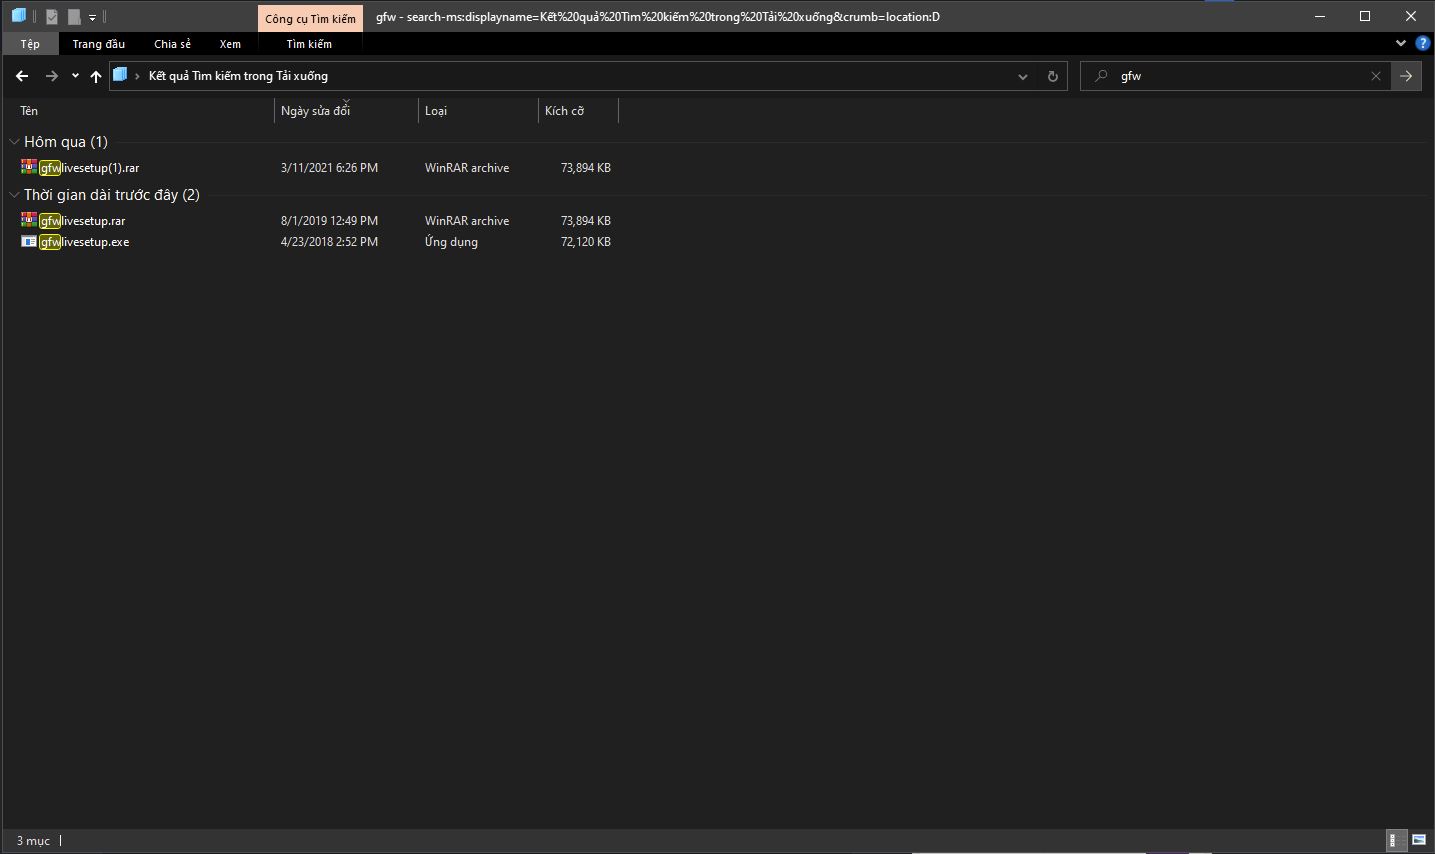Open recent locations dropdown arrow
Image resolution: width=1435 pixels, height=854 pixels.
pyautogui.click(x=75, y=76)
